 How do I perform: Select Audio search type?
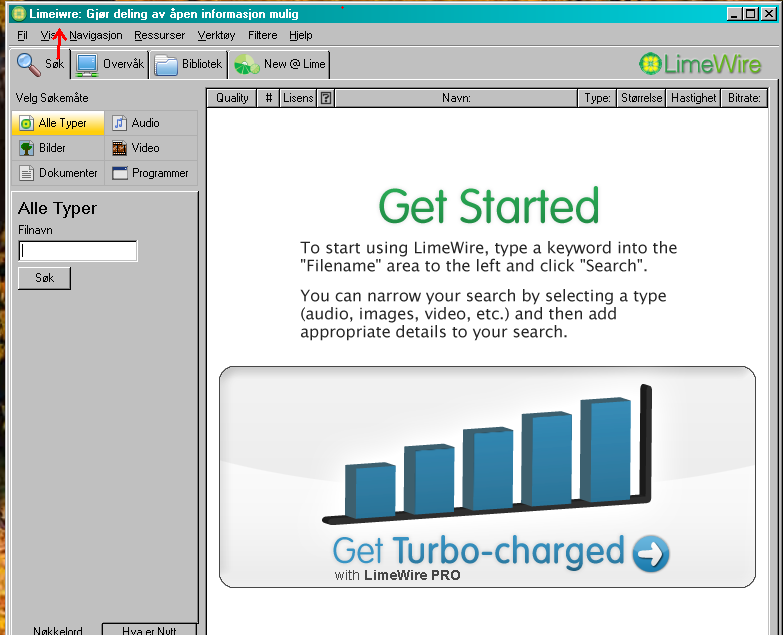[151, 123]
